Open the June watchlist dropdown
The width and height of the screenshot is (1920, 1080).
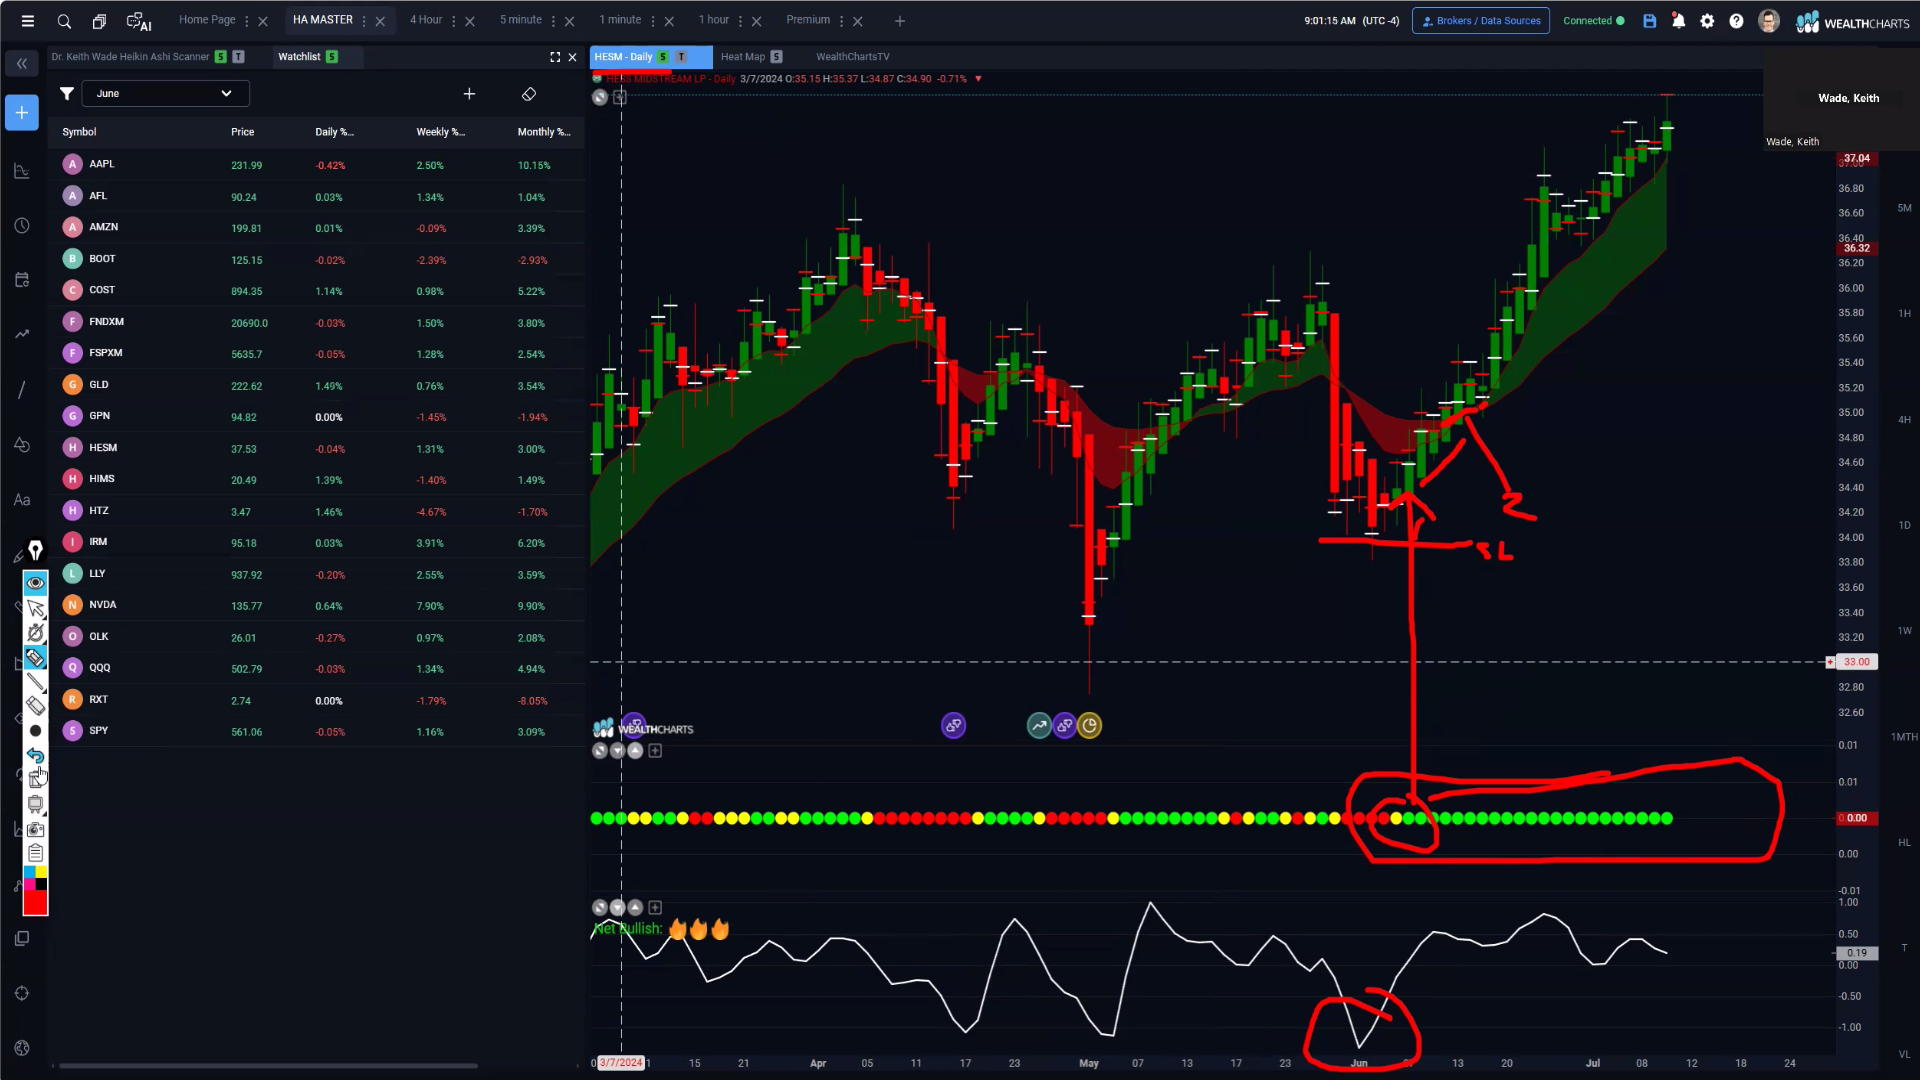tap(165, 94)
